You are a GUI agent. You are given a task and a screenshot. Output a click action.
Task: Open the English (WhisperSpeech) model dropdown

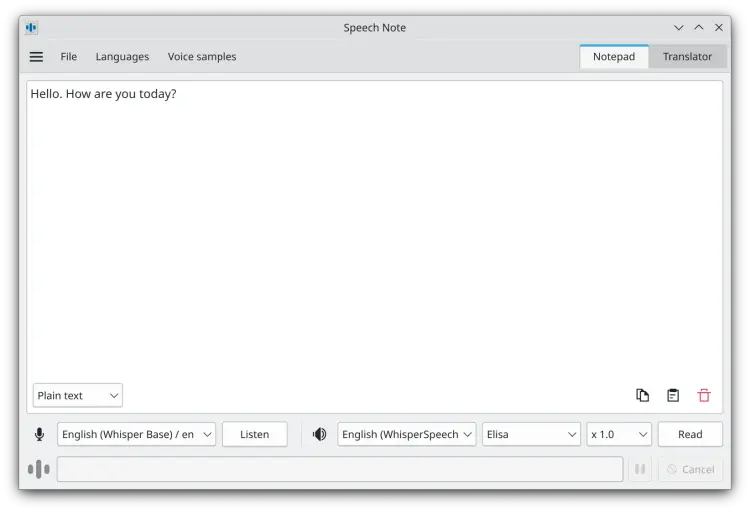pos(407,434)
